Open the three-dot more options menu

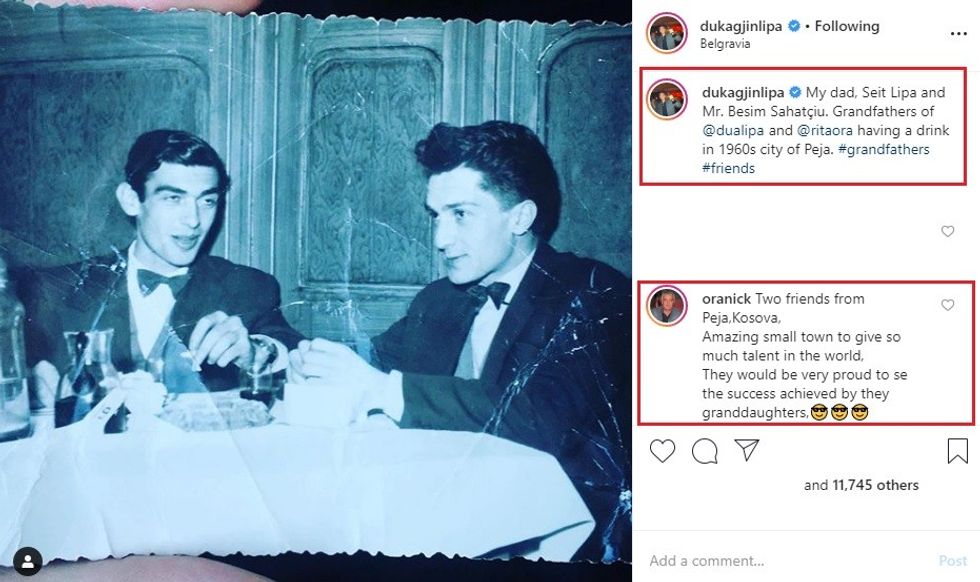(x=958, y=34)
